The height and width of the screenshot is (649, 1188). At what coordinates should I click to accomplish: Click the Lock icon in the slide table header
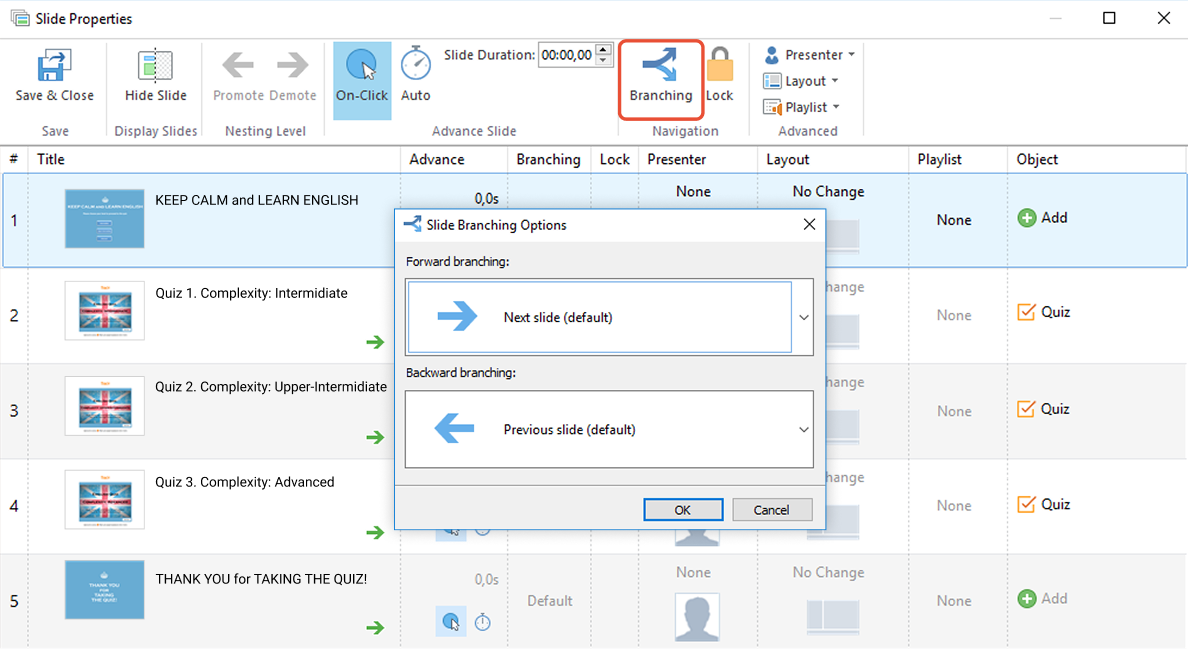[614, 159]
